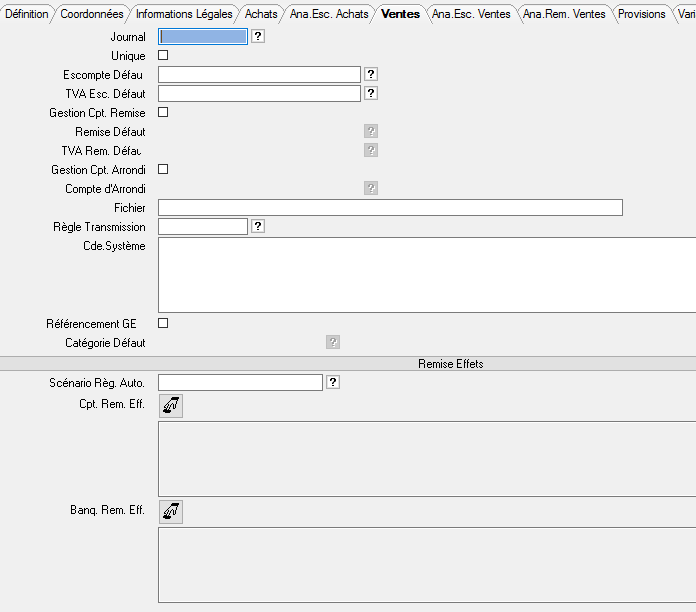Focus the Cde.Système text area

[x=426, y=275]
